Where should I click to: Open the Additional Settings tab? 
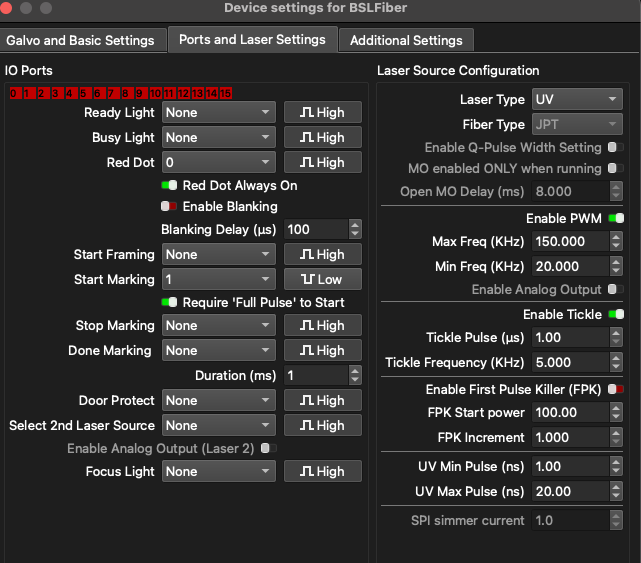pyautogui.click(x=405, y=41)
